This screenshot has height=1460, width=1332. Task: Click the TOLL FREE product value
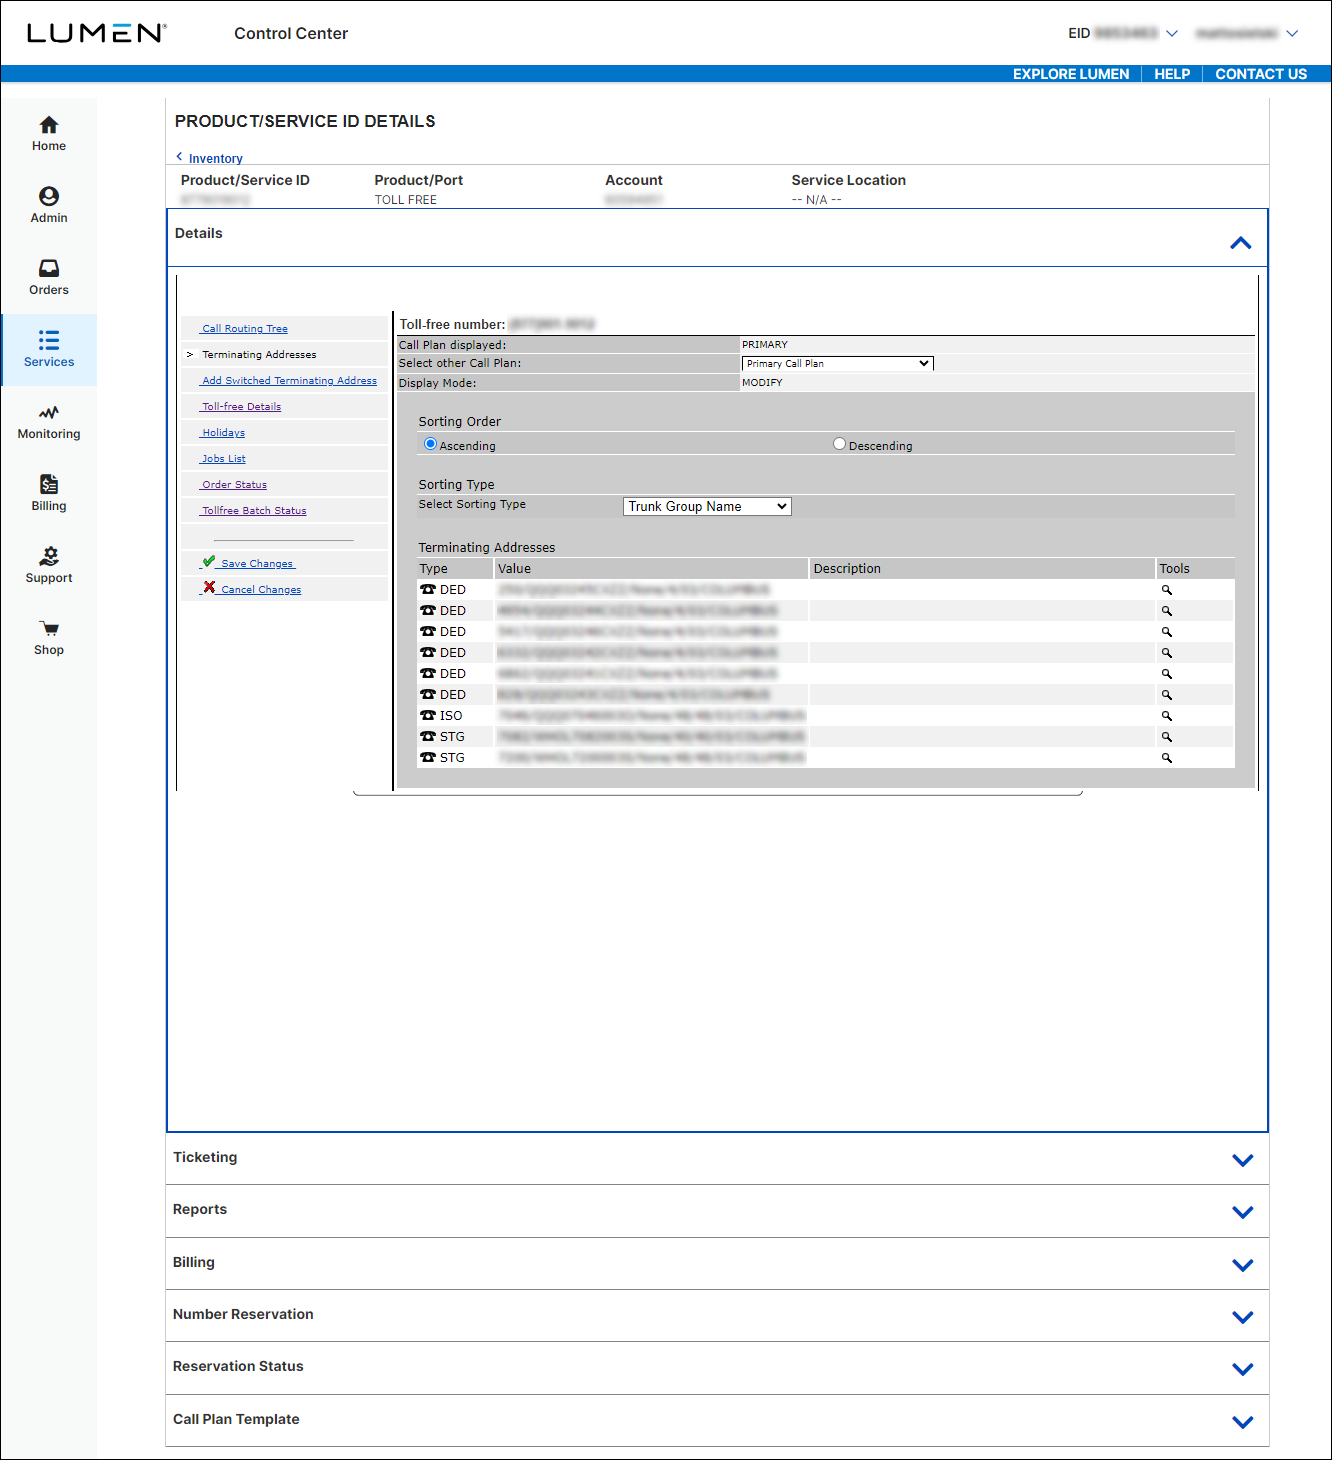coord(406,200)
